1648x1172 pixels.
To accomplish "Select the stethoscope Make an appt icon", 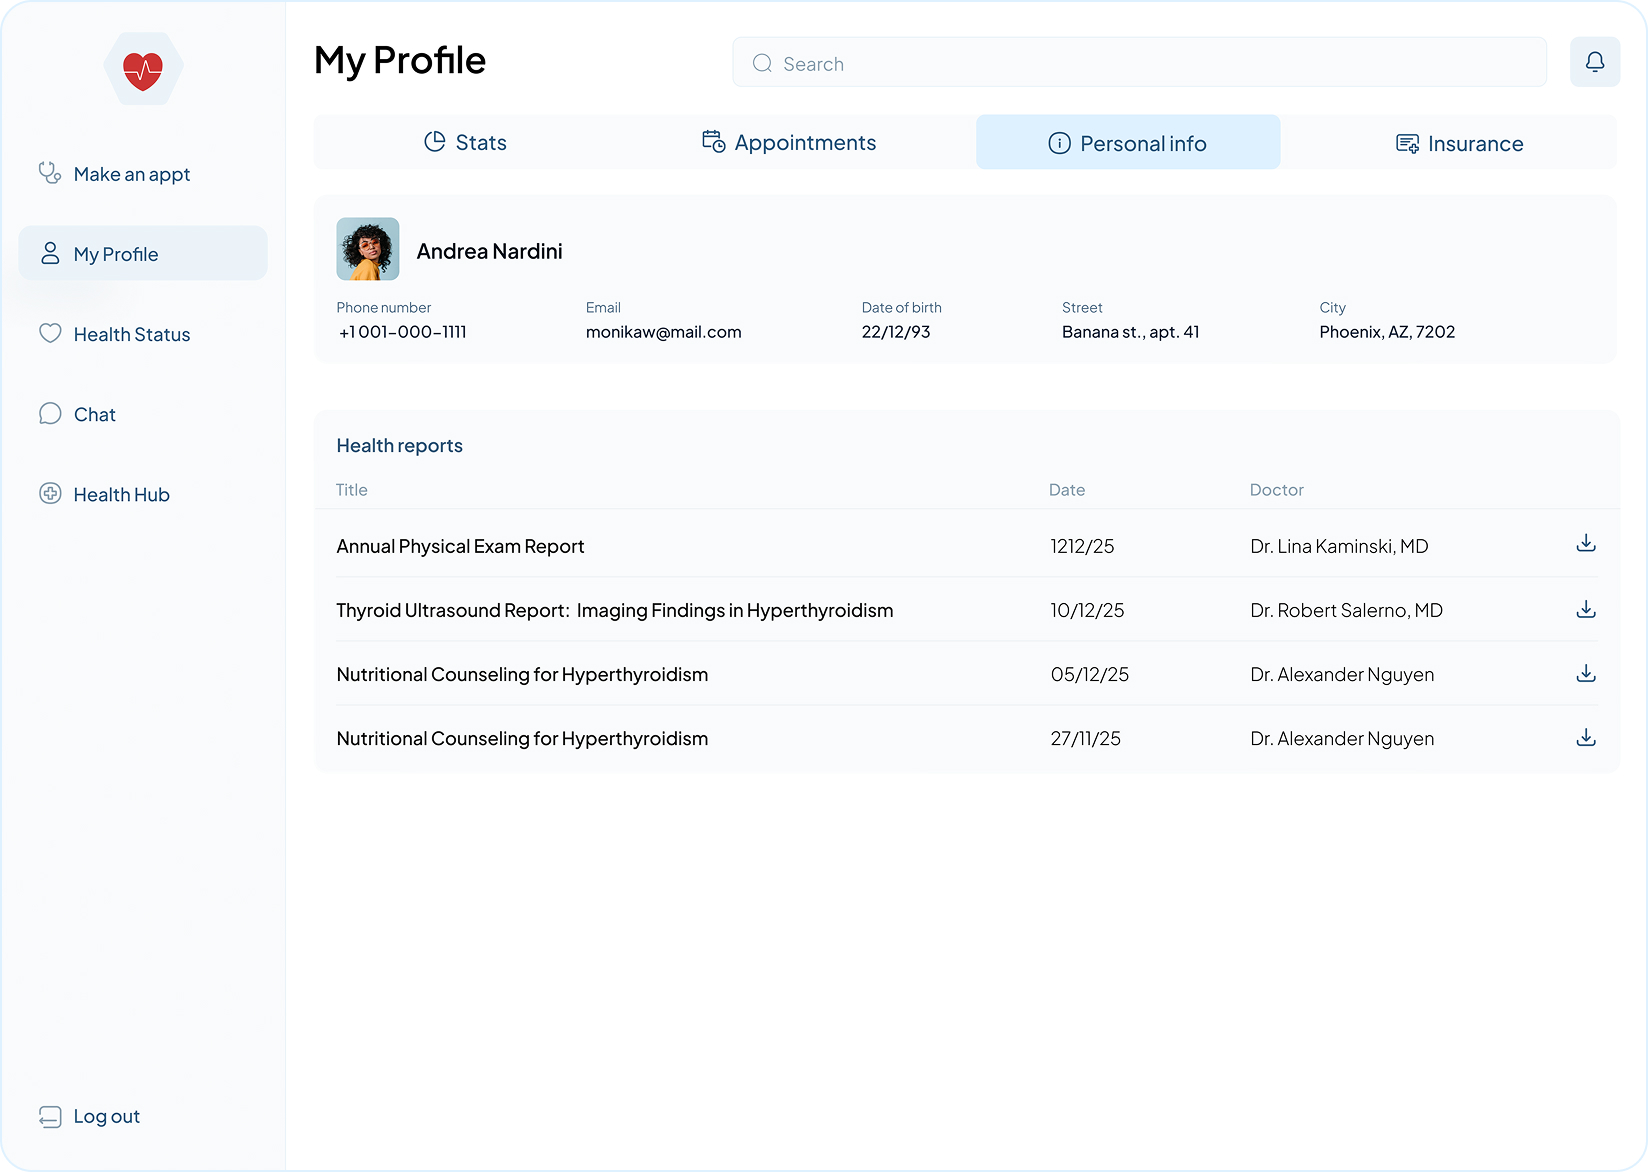I will coord(50,172).
